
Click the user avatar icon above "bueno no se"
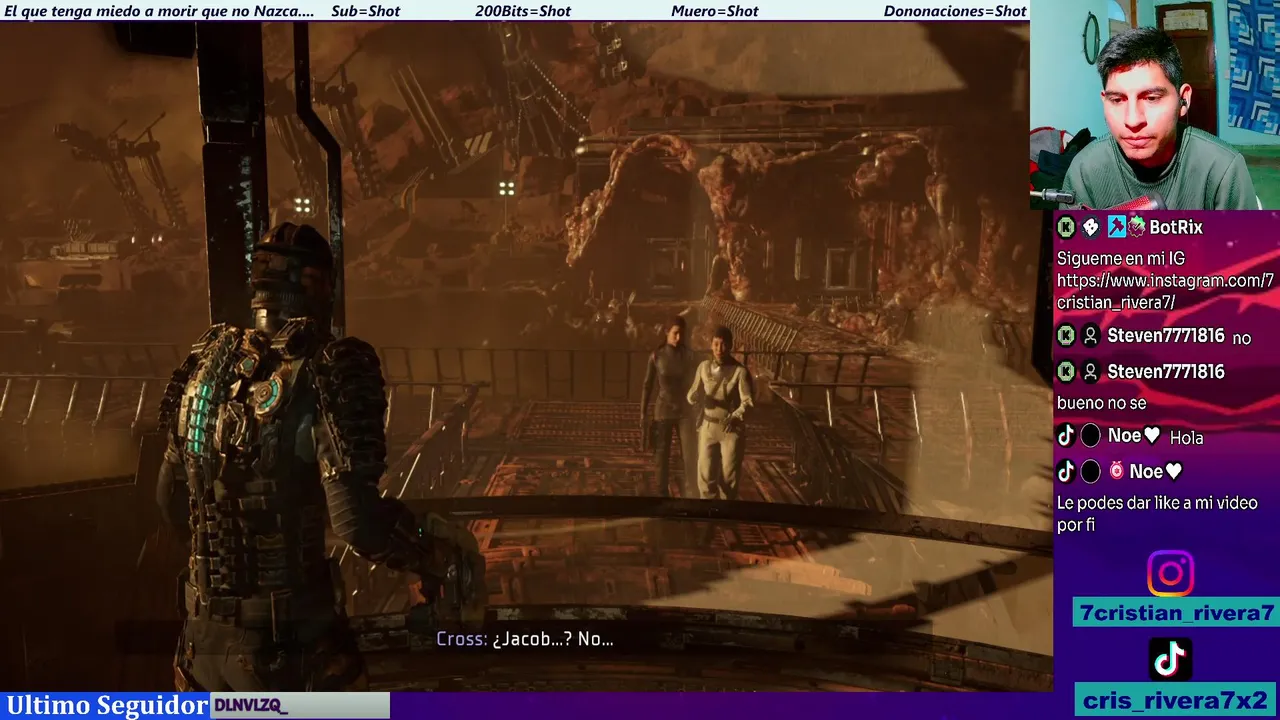click(x=1091, y=372)
